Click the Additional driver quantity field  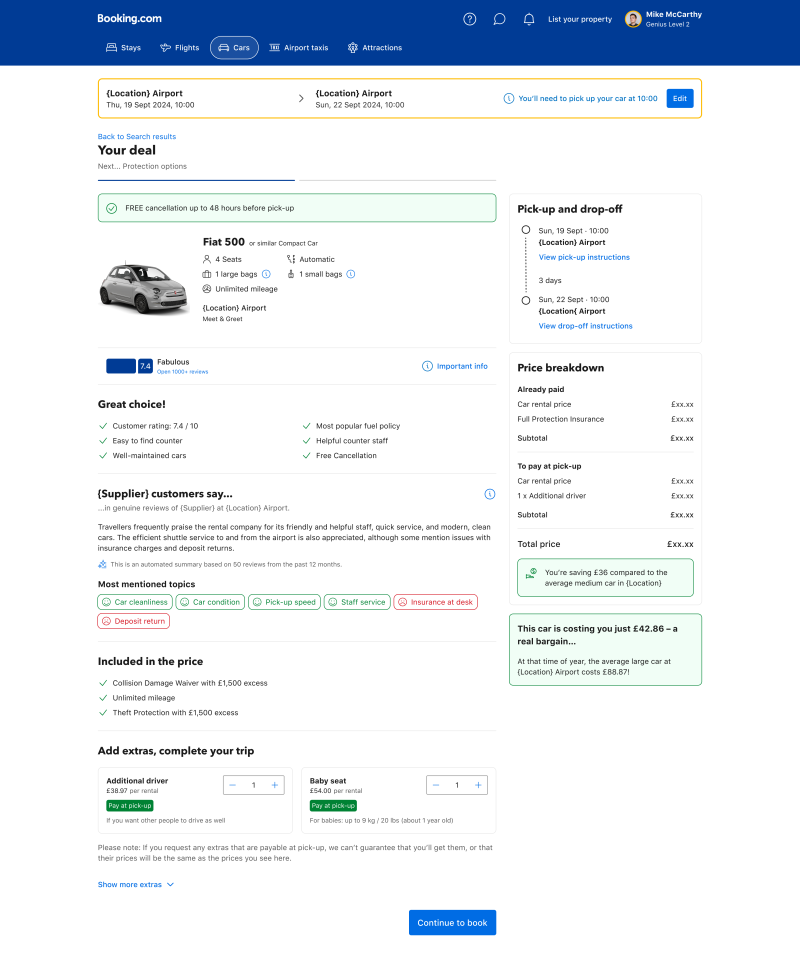pos(254,785)
